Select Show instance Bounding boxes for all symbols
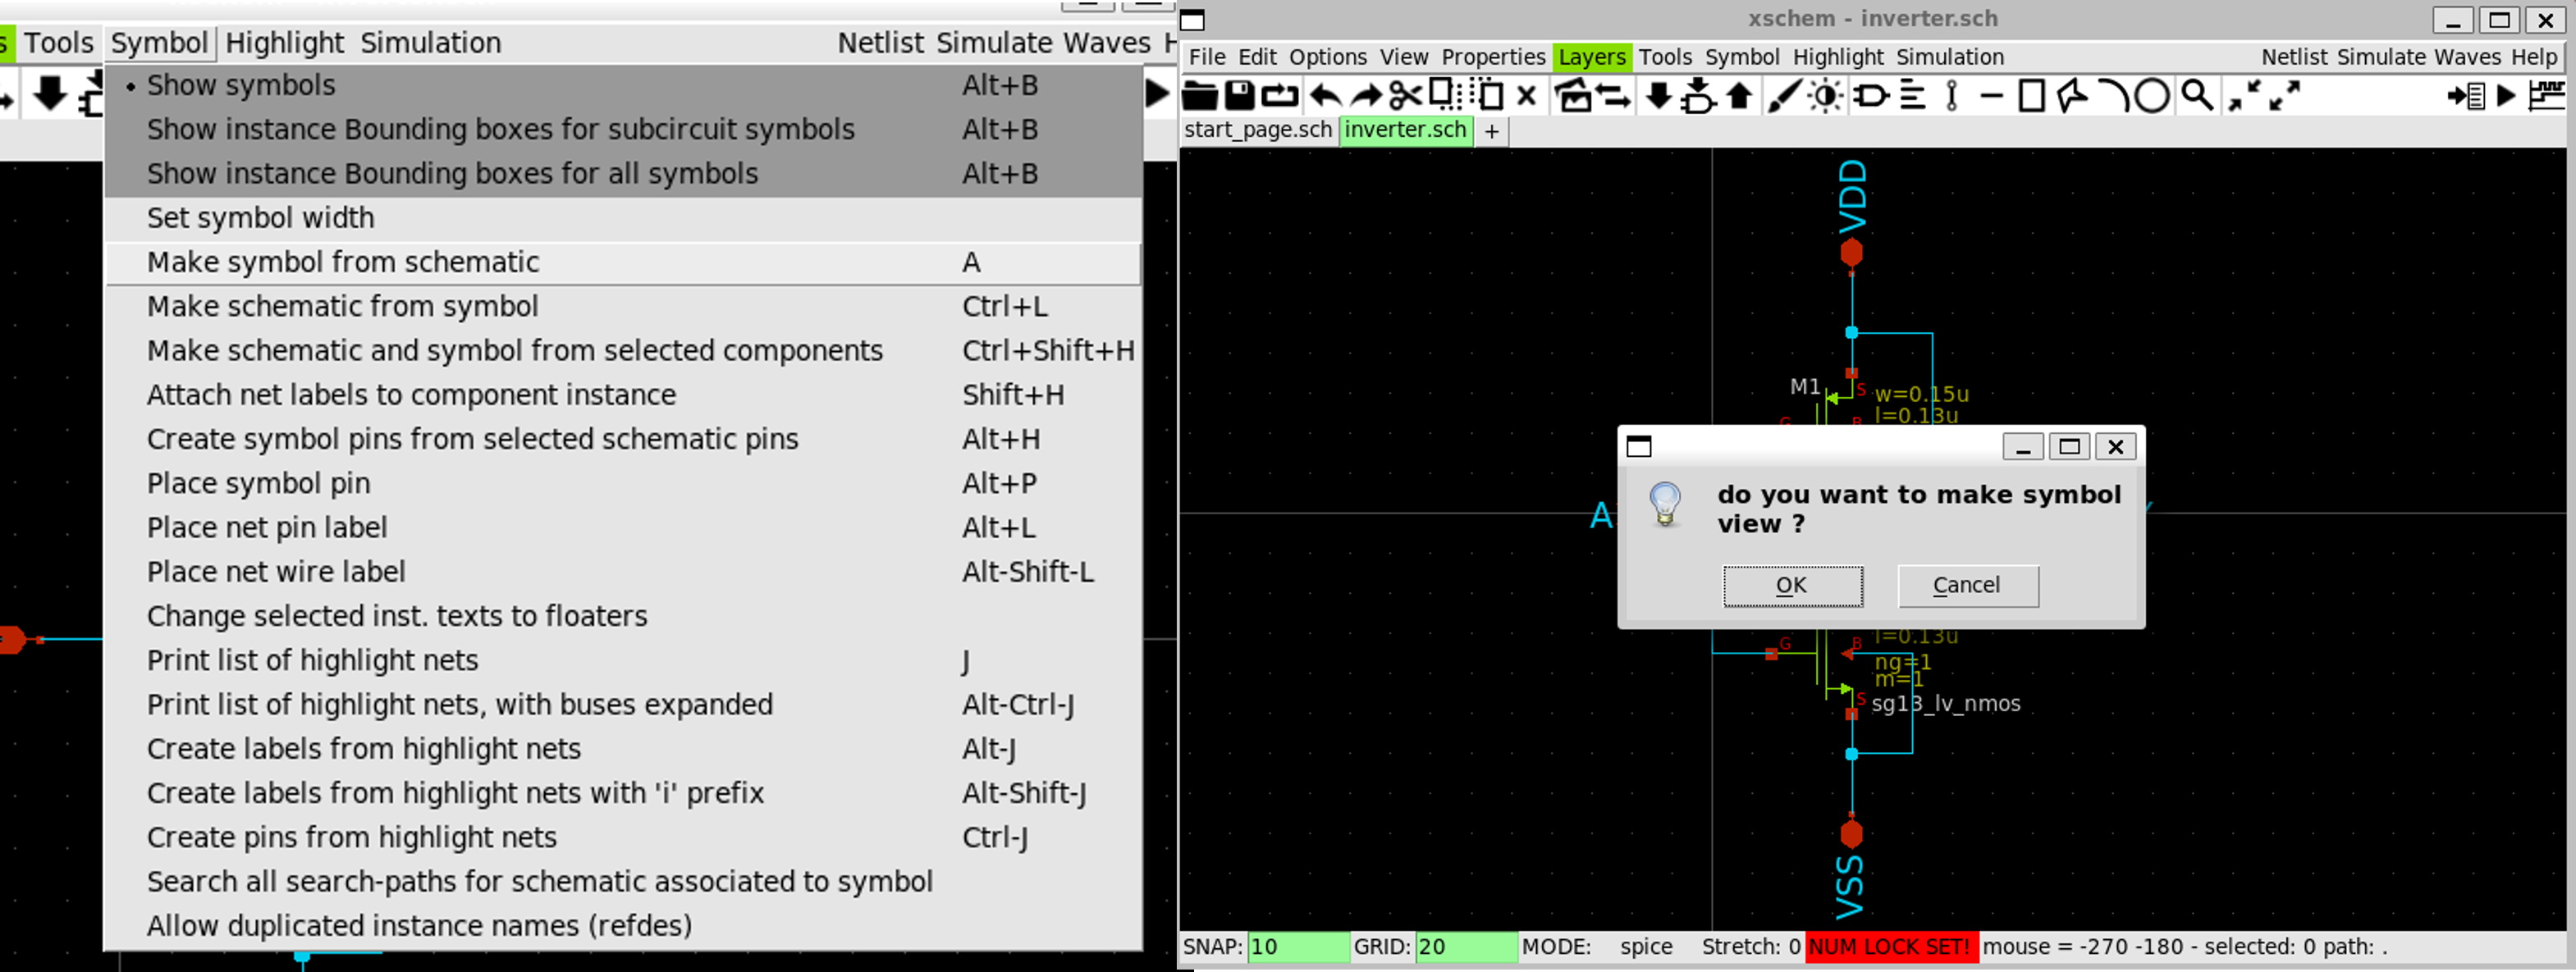The width and height of the screenshot is (2576, 972). [x=452, y=173]
